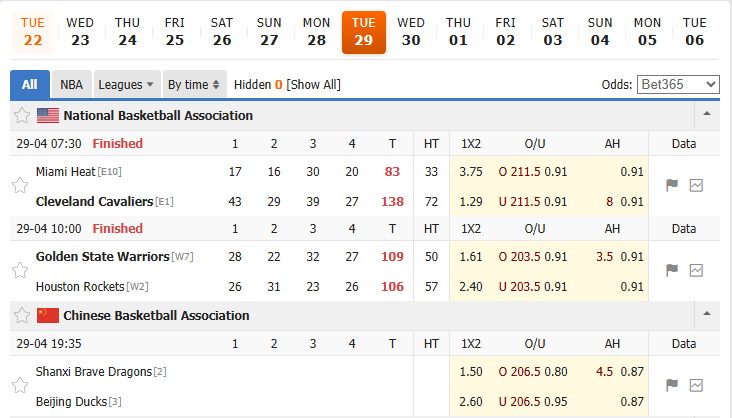
Task: Select highlighted date TUE 29
Action: (x=364, y=32)
